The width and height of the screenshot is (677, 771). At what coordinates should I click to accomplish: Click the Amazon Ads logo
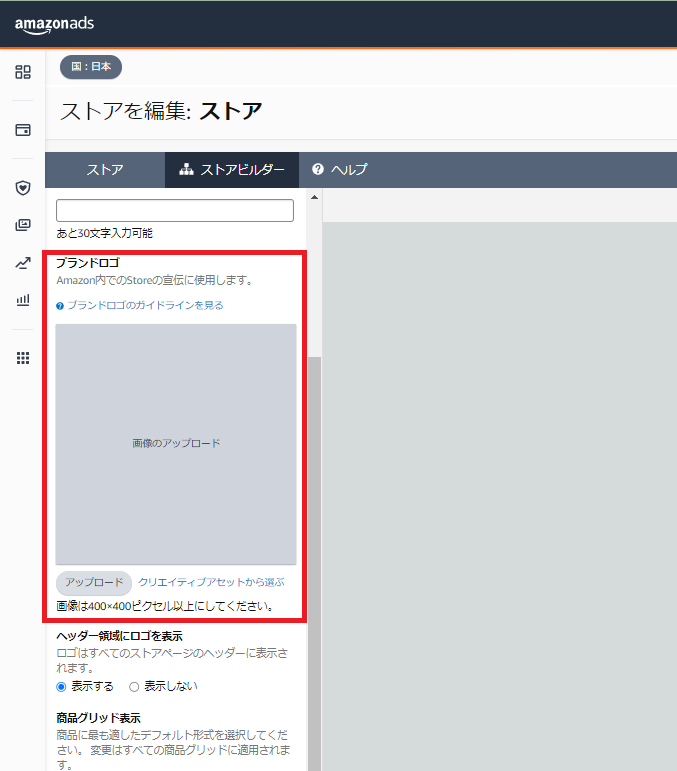(x=54, y=24)
